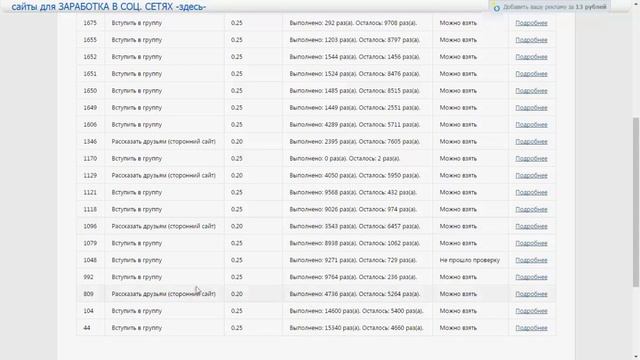The width and height of the screenshot is (640, 360).
Task: Open Подробнее link for task 1675
Action: pos(531,23)
